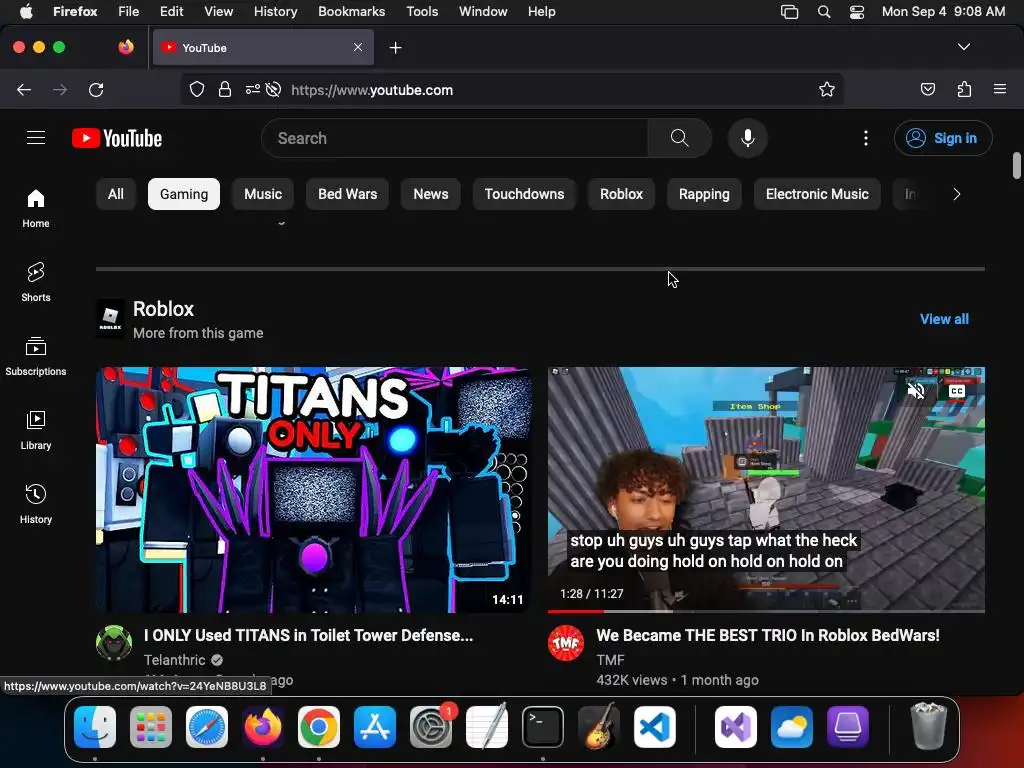
Task: Open Library from the sidebar
Action: coord(36,430)
